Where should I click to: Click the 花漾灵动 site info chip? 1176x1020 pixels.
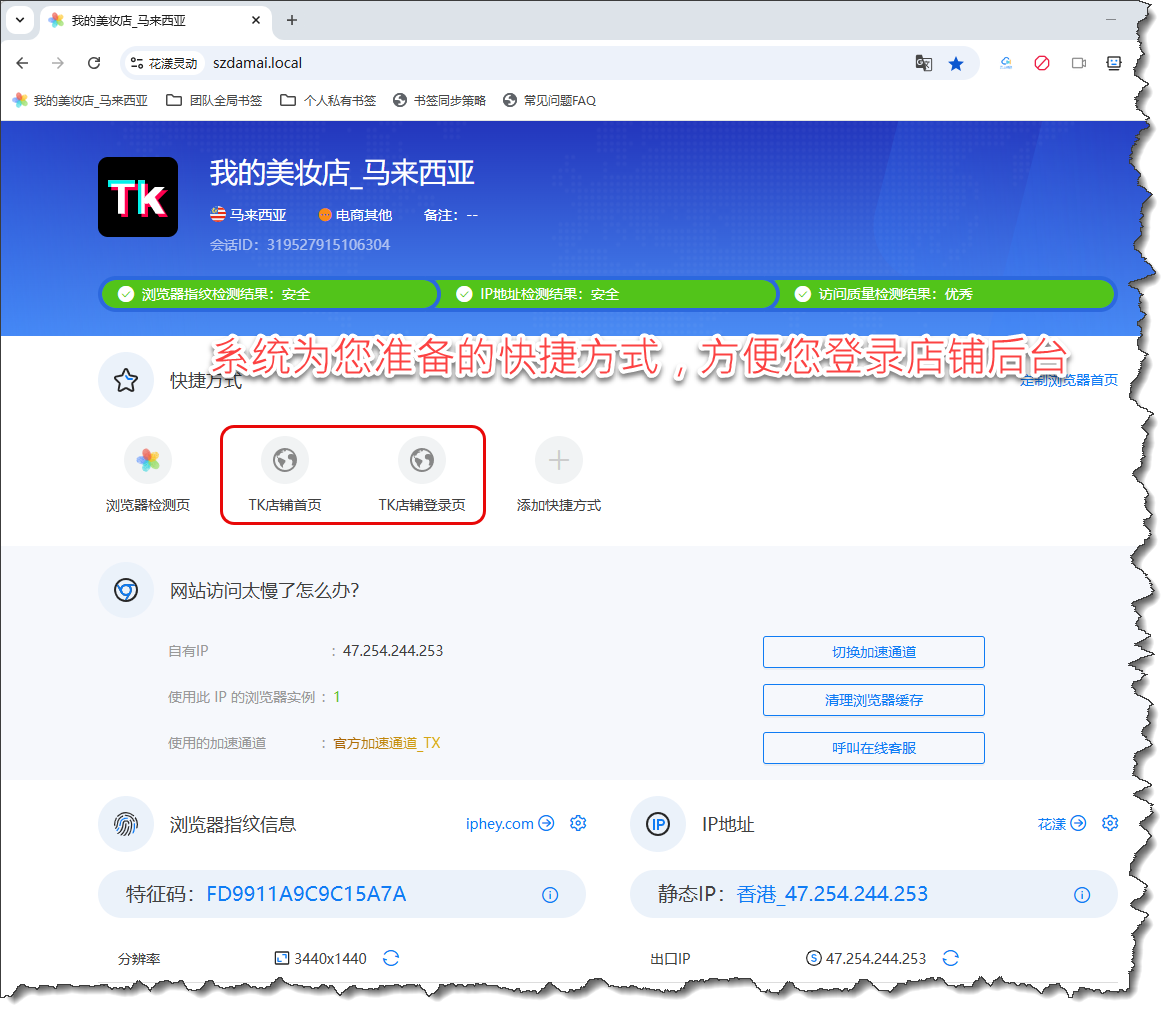click(164, 63)
